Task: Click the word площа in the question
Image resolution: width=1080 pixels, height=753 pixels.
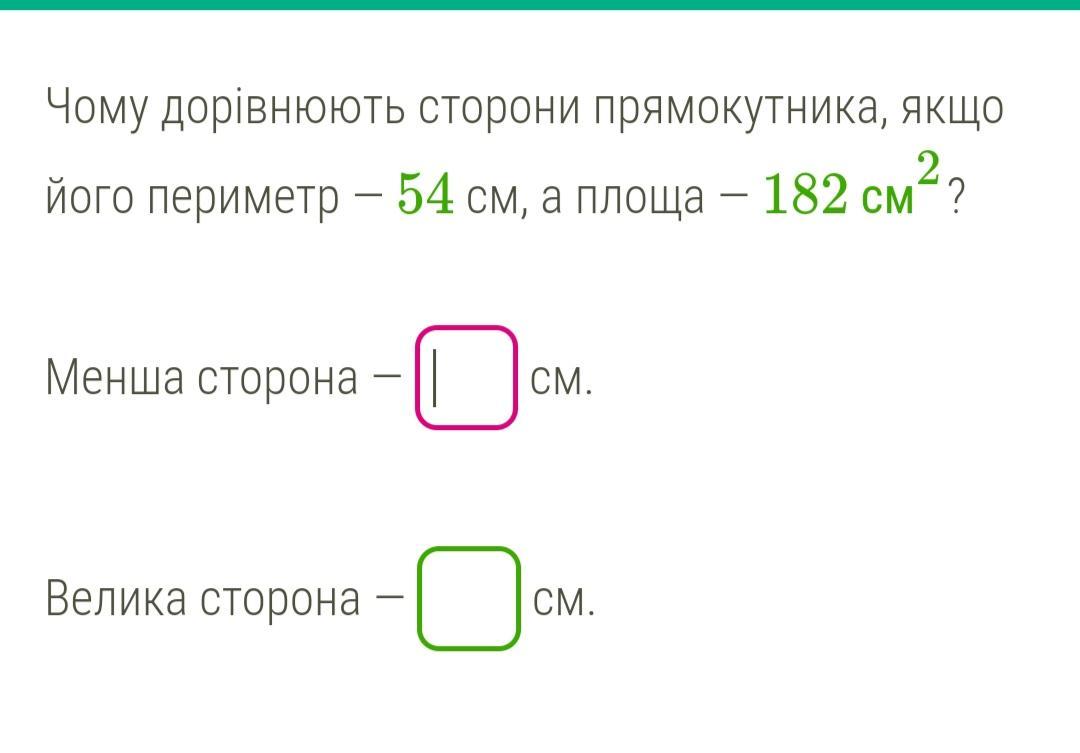Action: (640, 198)
